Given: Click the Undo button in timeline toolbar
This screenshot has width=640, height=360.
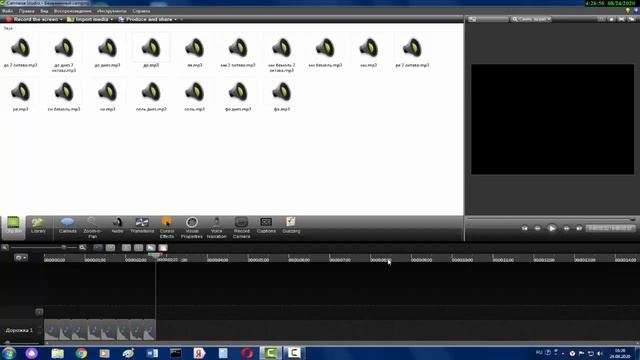Looking at the screenshot, I should point(98,247).
